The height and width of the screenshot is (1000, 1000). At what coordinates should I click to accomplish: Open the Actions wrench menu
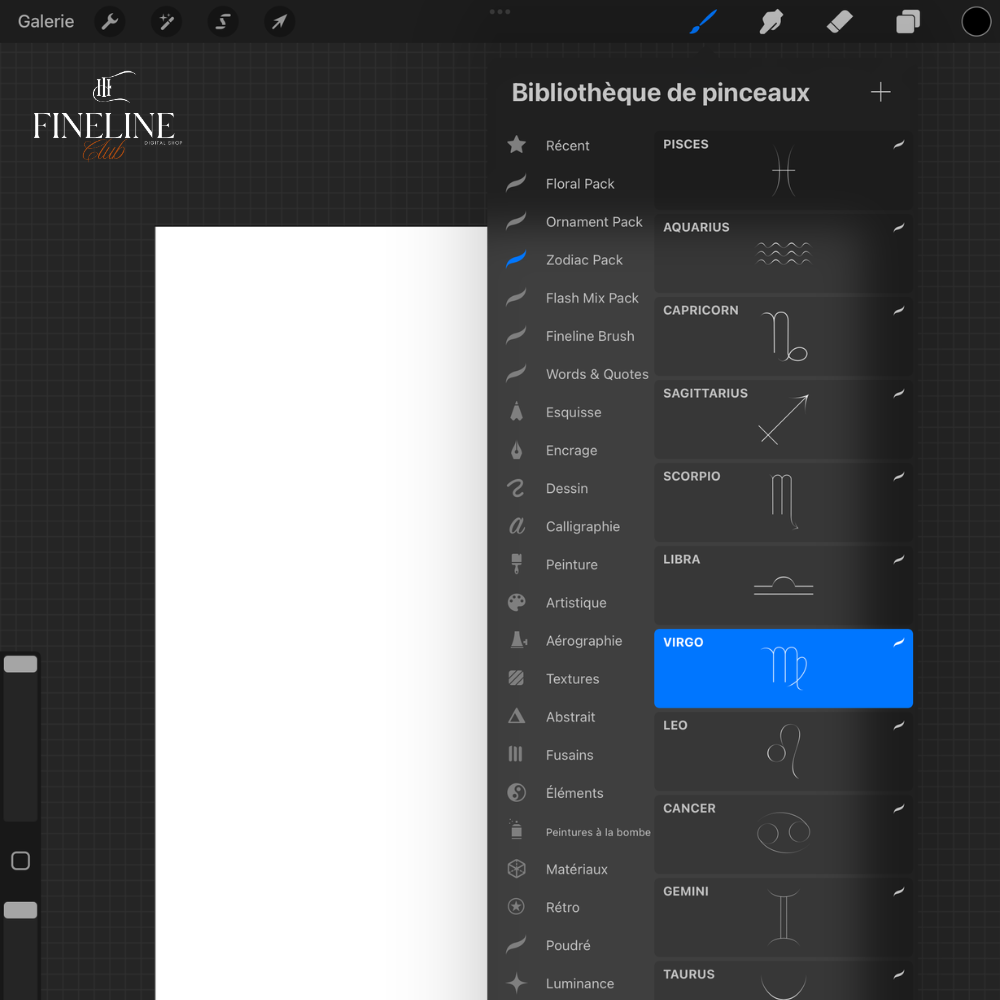tap(110, 21)
